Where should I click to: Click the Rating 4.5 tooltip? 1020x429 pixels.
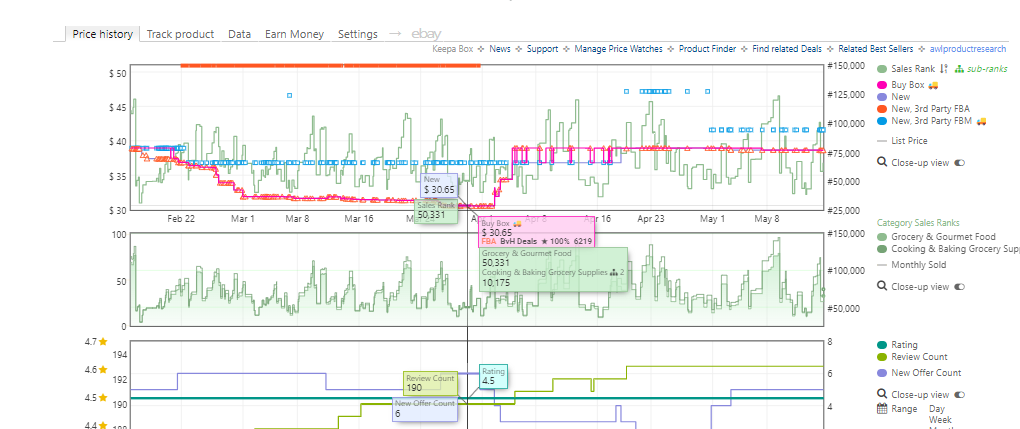[493, 377]
